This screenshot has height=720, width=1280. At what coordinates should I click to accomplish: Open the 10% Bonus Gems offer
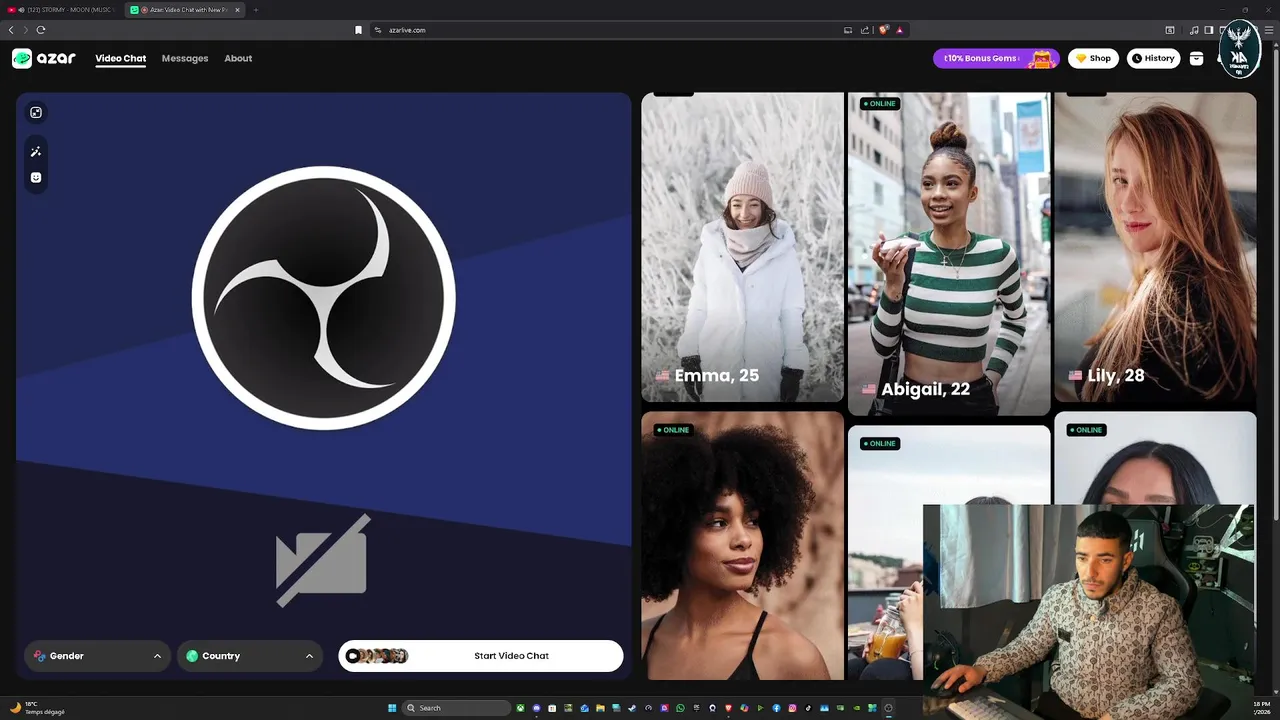pos(996,58)
